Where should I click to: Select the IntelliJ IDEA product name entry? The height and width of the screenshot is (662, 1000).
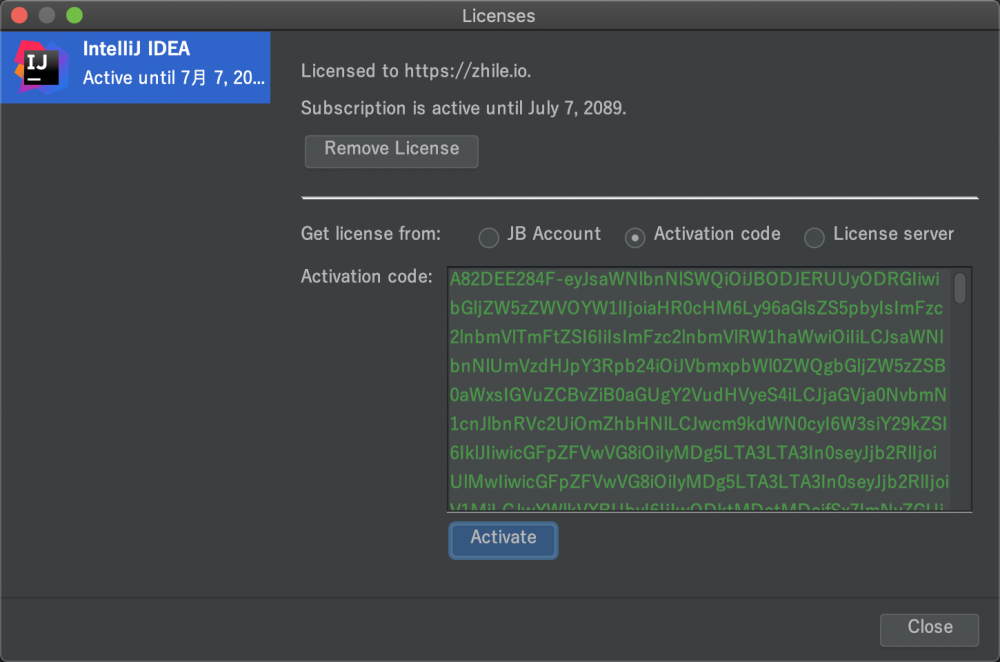coord(136,49)
